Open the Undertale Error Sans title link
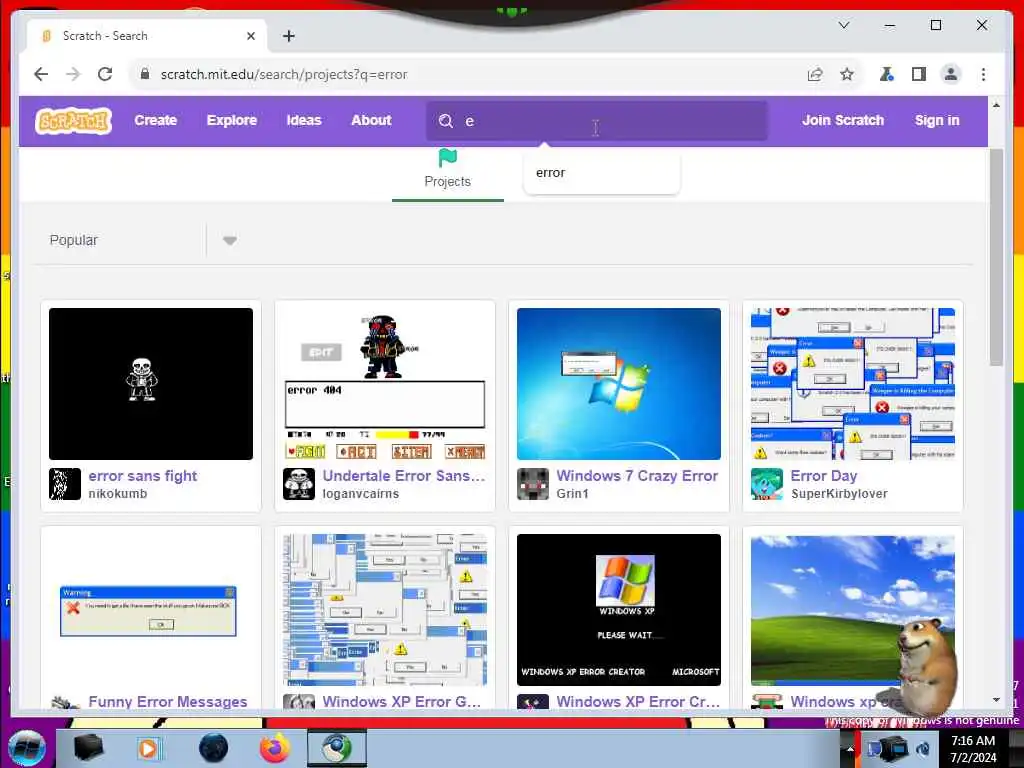Viewport: 1024px width, 768px height. point(404,475)
